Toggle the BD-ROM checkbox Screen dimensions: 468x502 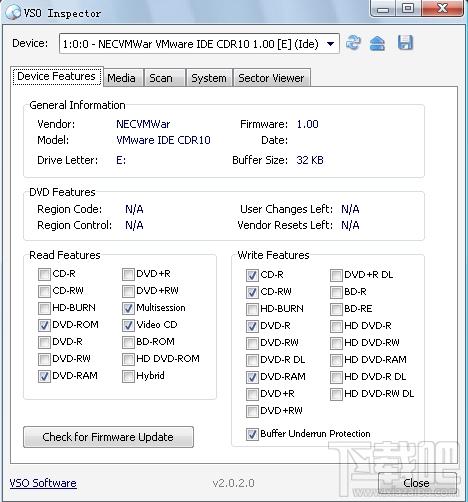coord(128,342)
